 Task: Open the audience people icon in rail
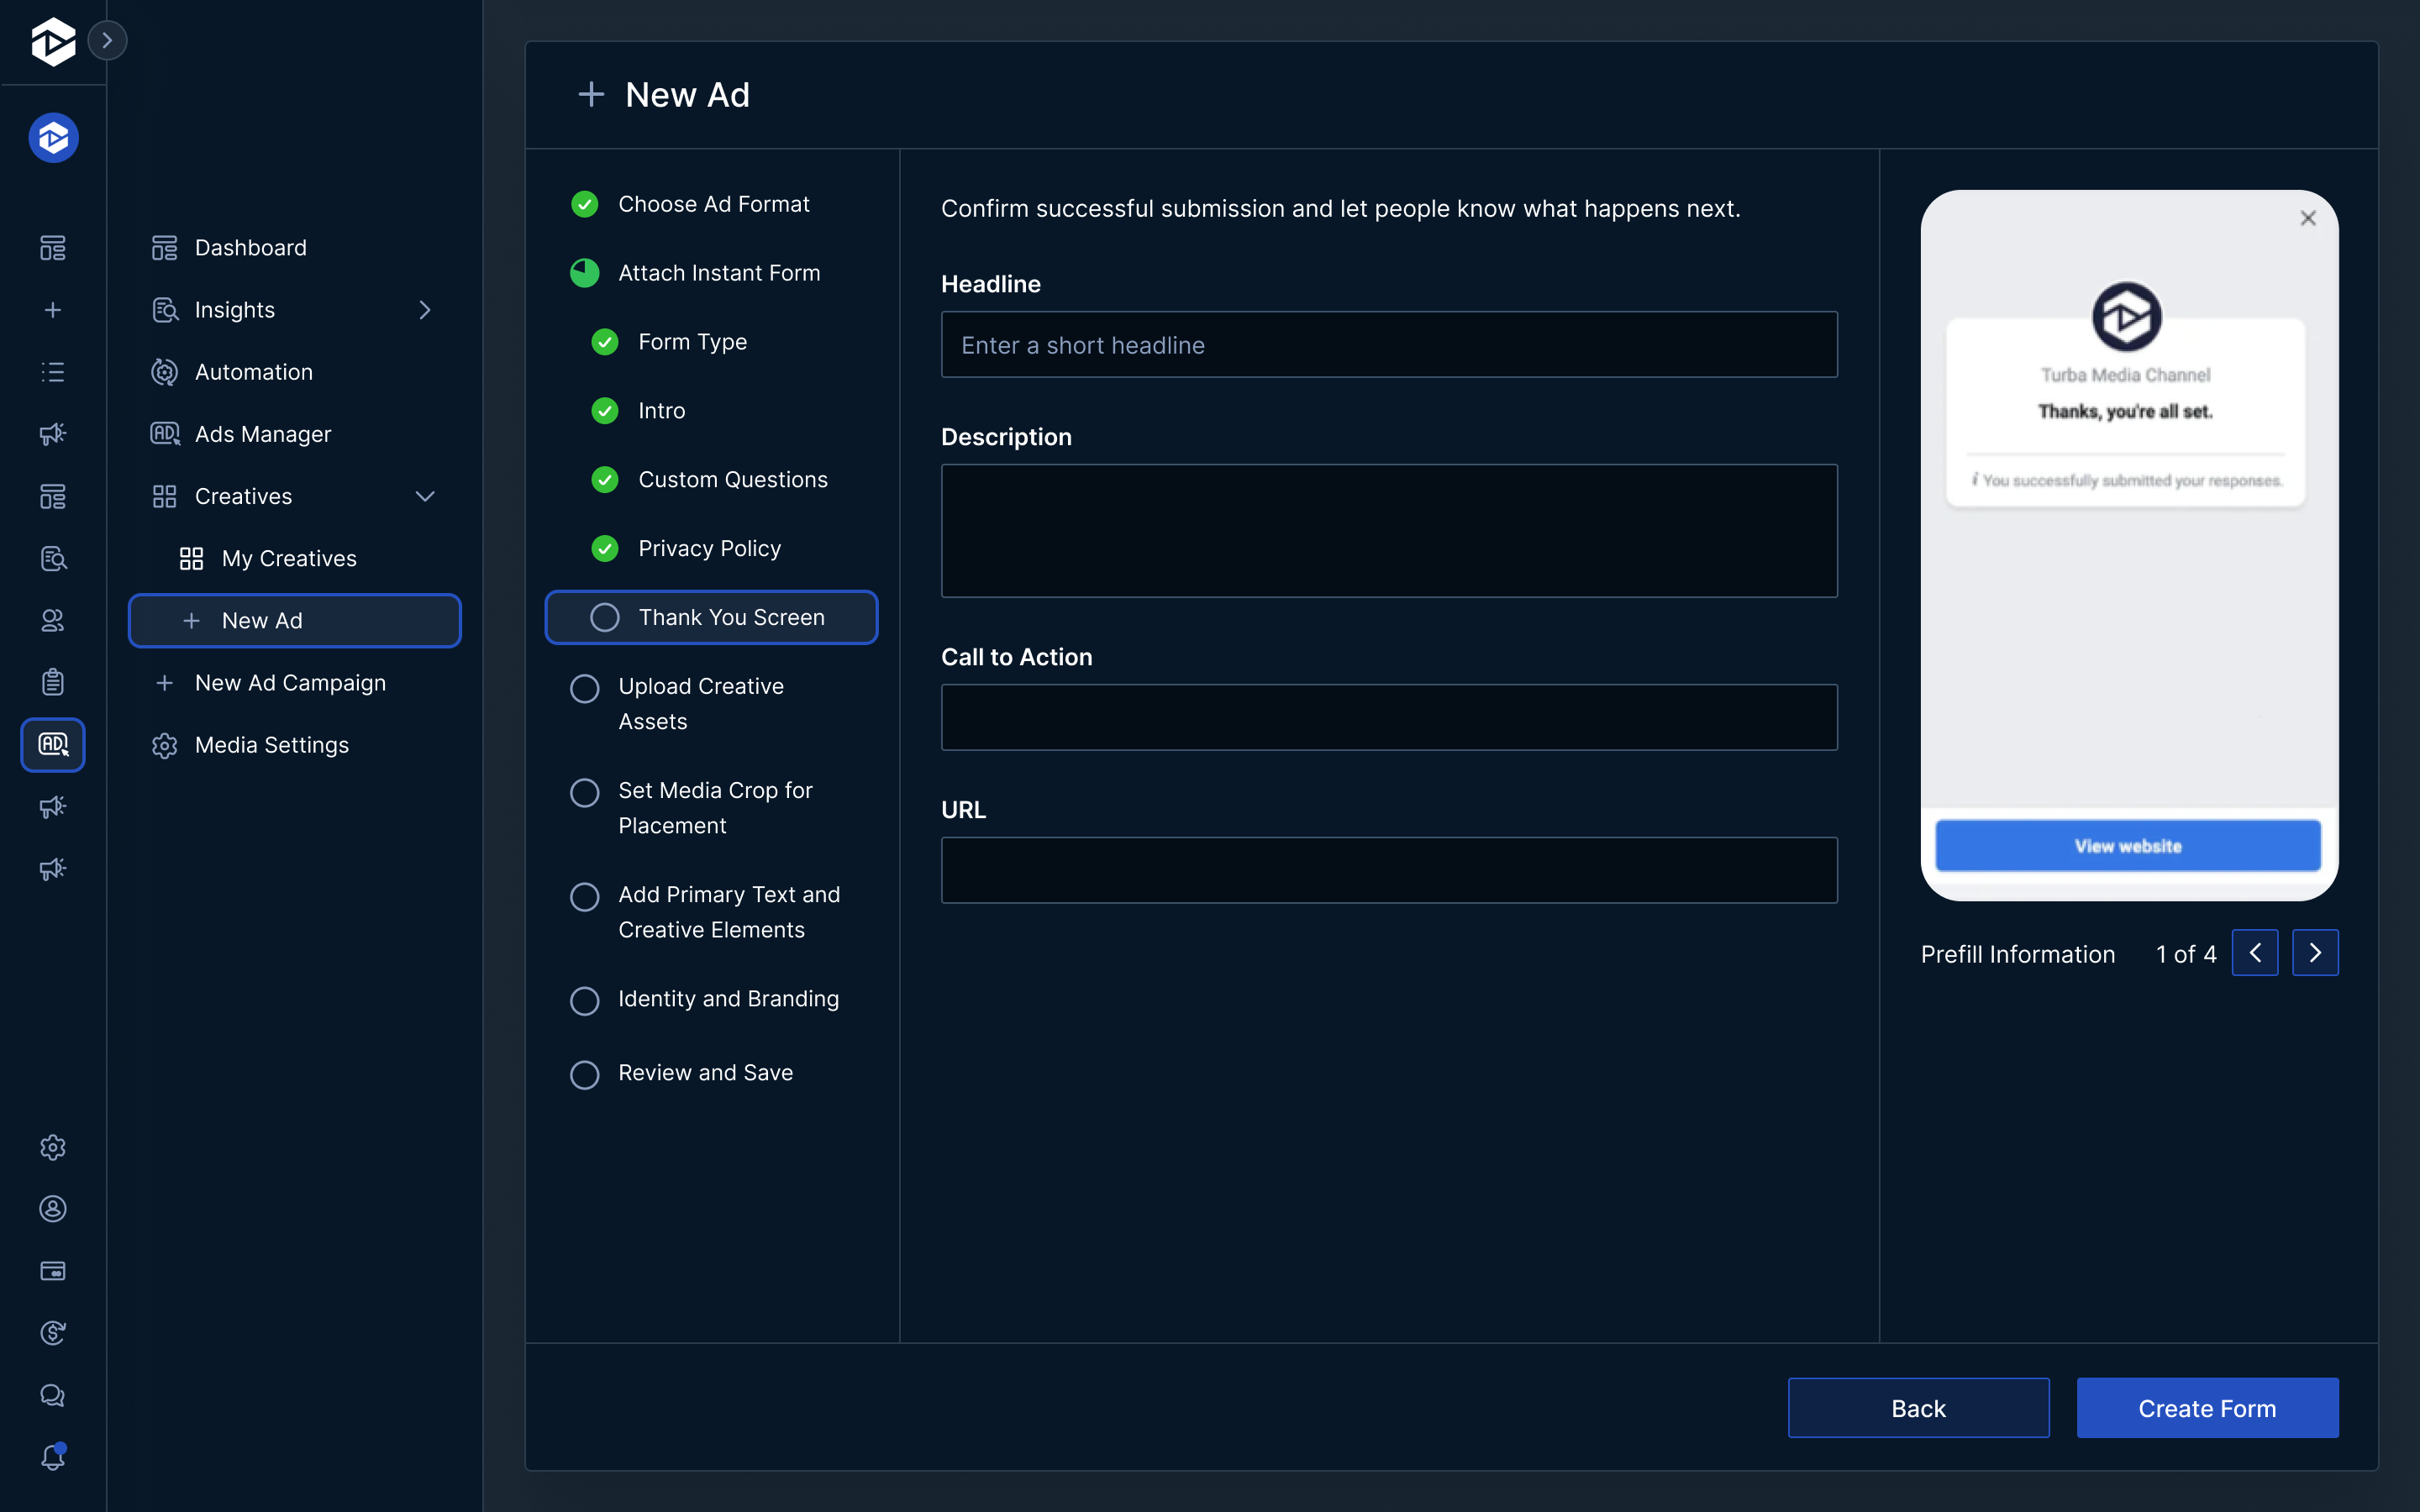53,620
